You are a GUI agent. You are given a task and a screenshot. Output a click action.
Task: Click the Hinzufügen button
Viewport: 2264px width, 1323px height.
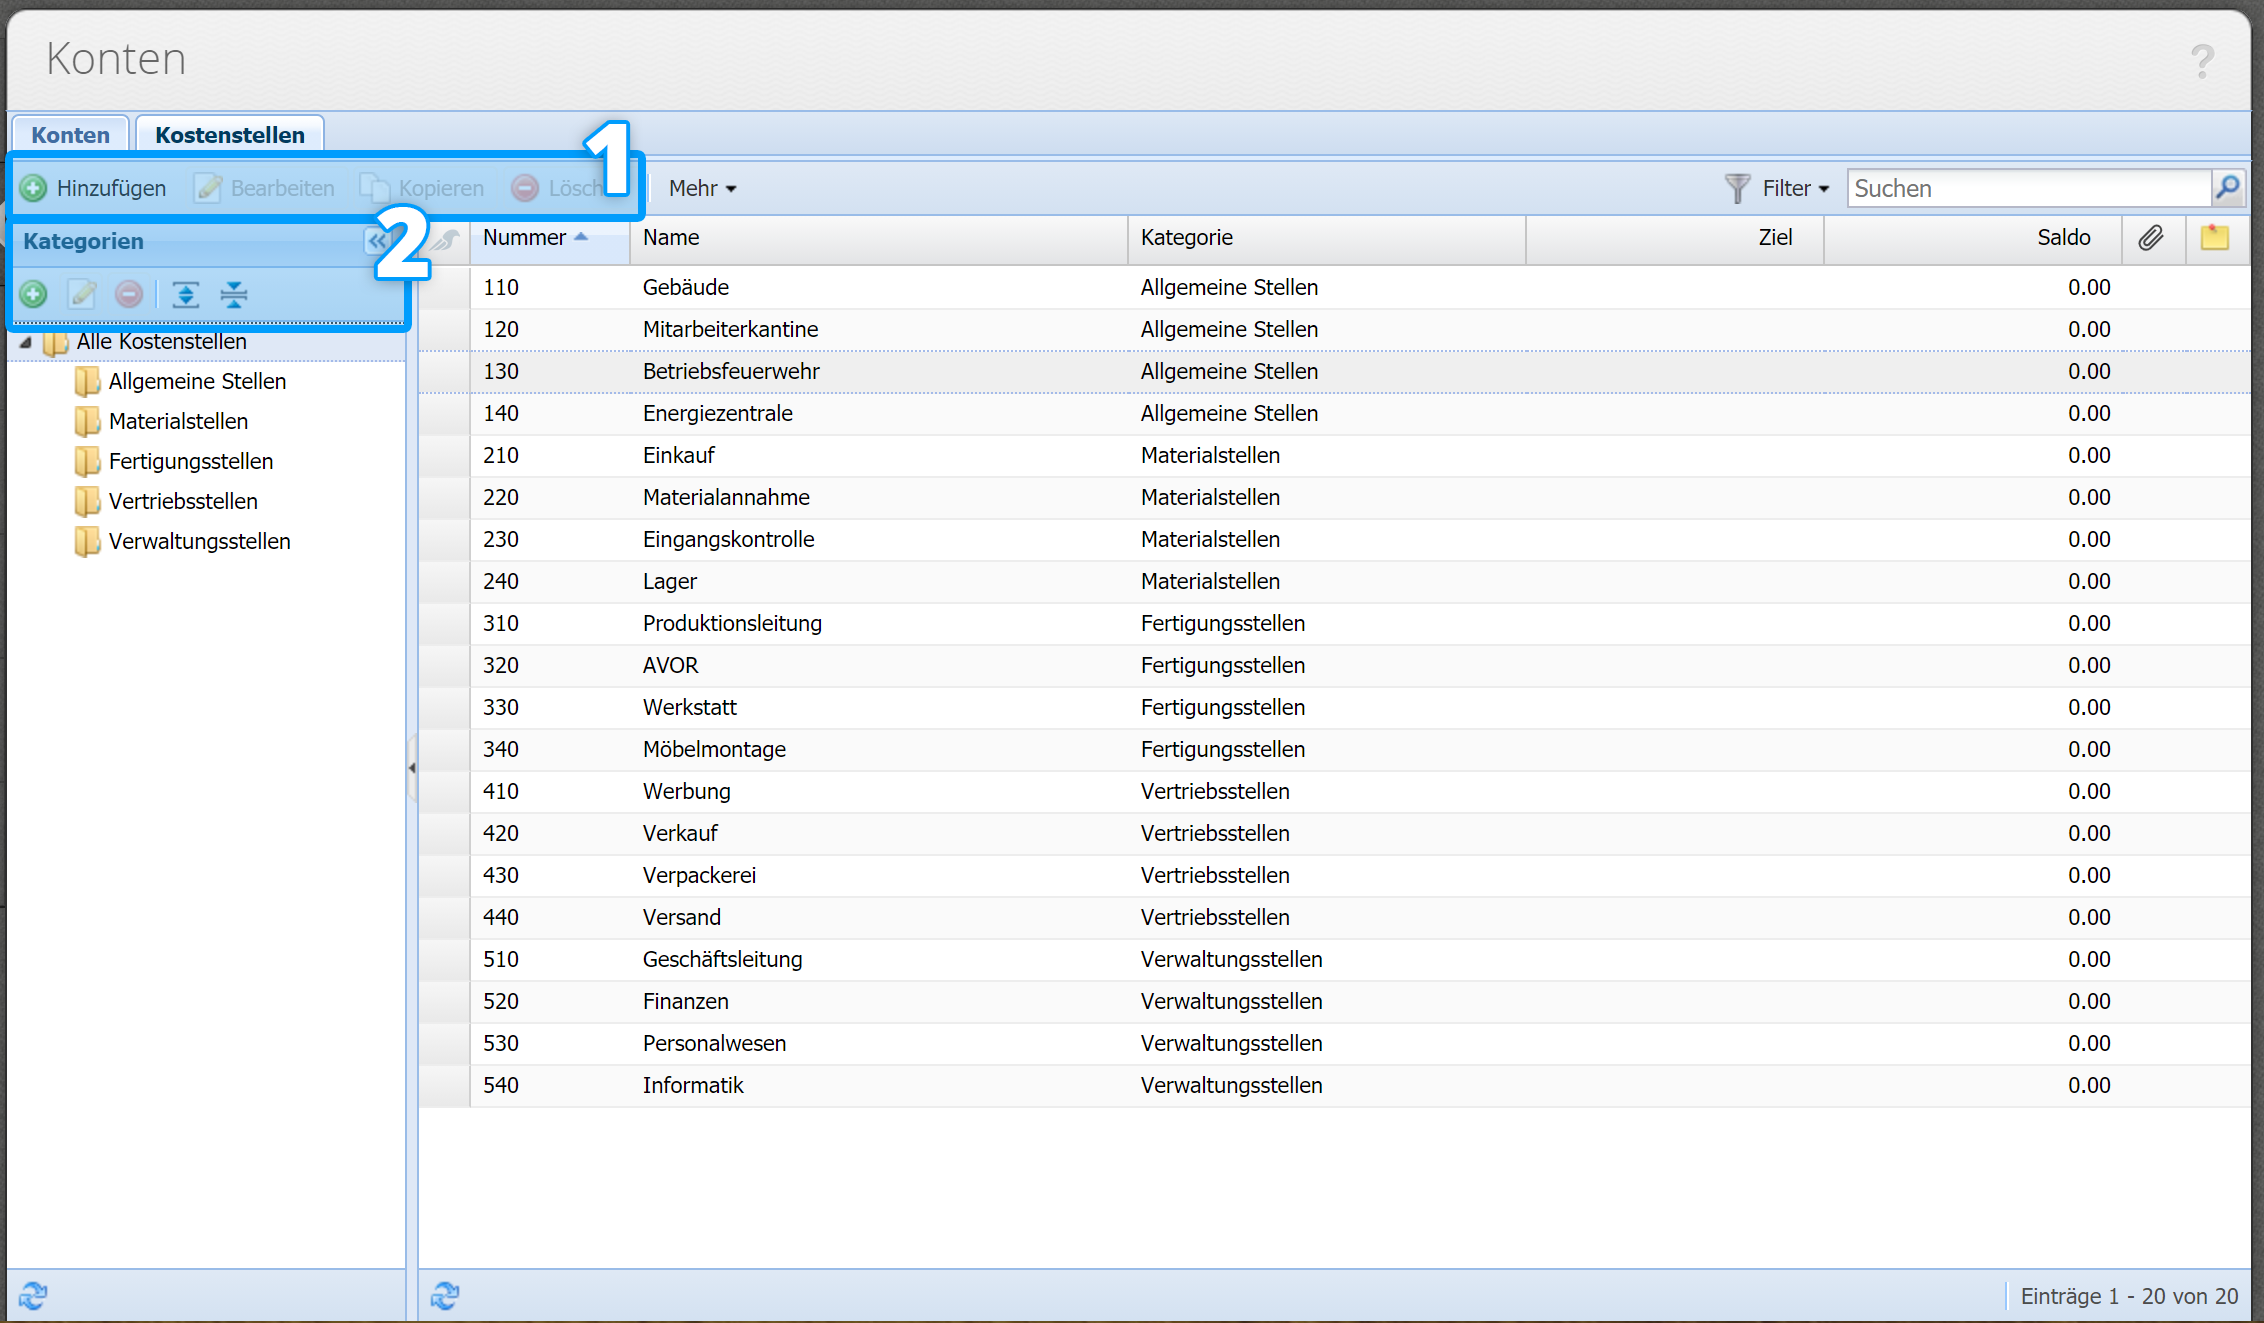click(94, 188)
